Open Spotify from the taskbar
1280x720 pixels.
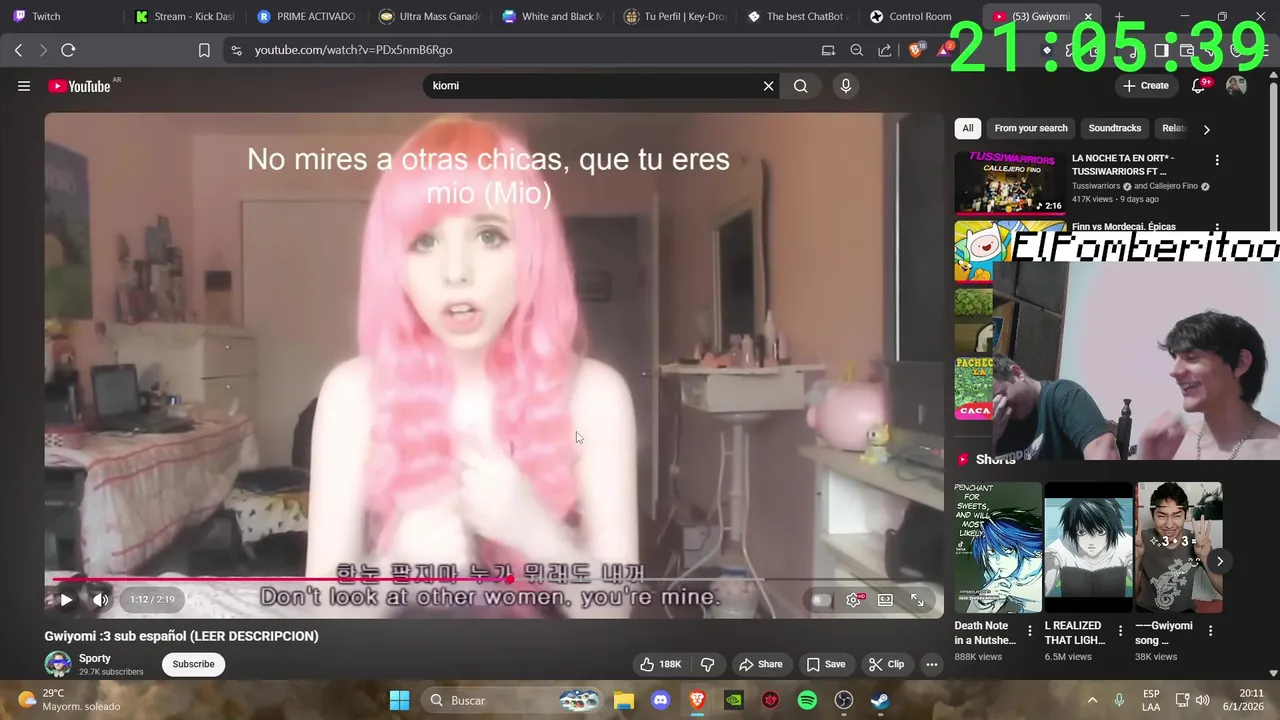(x=807, y=700)
